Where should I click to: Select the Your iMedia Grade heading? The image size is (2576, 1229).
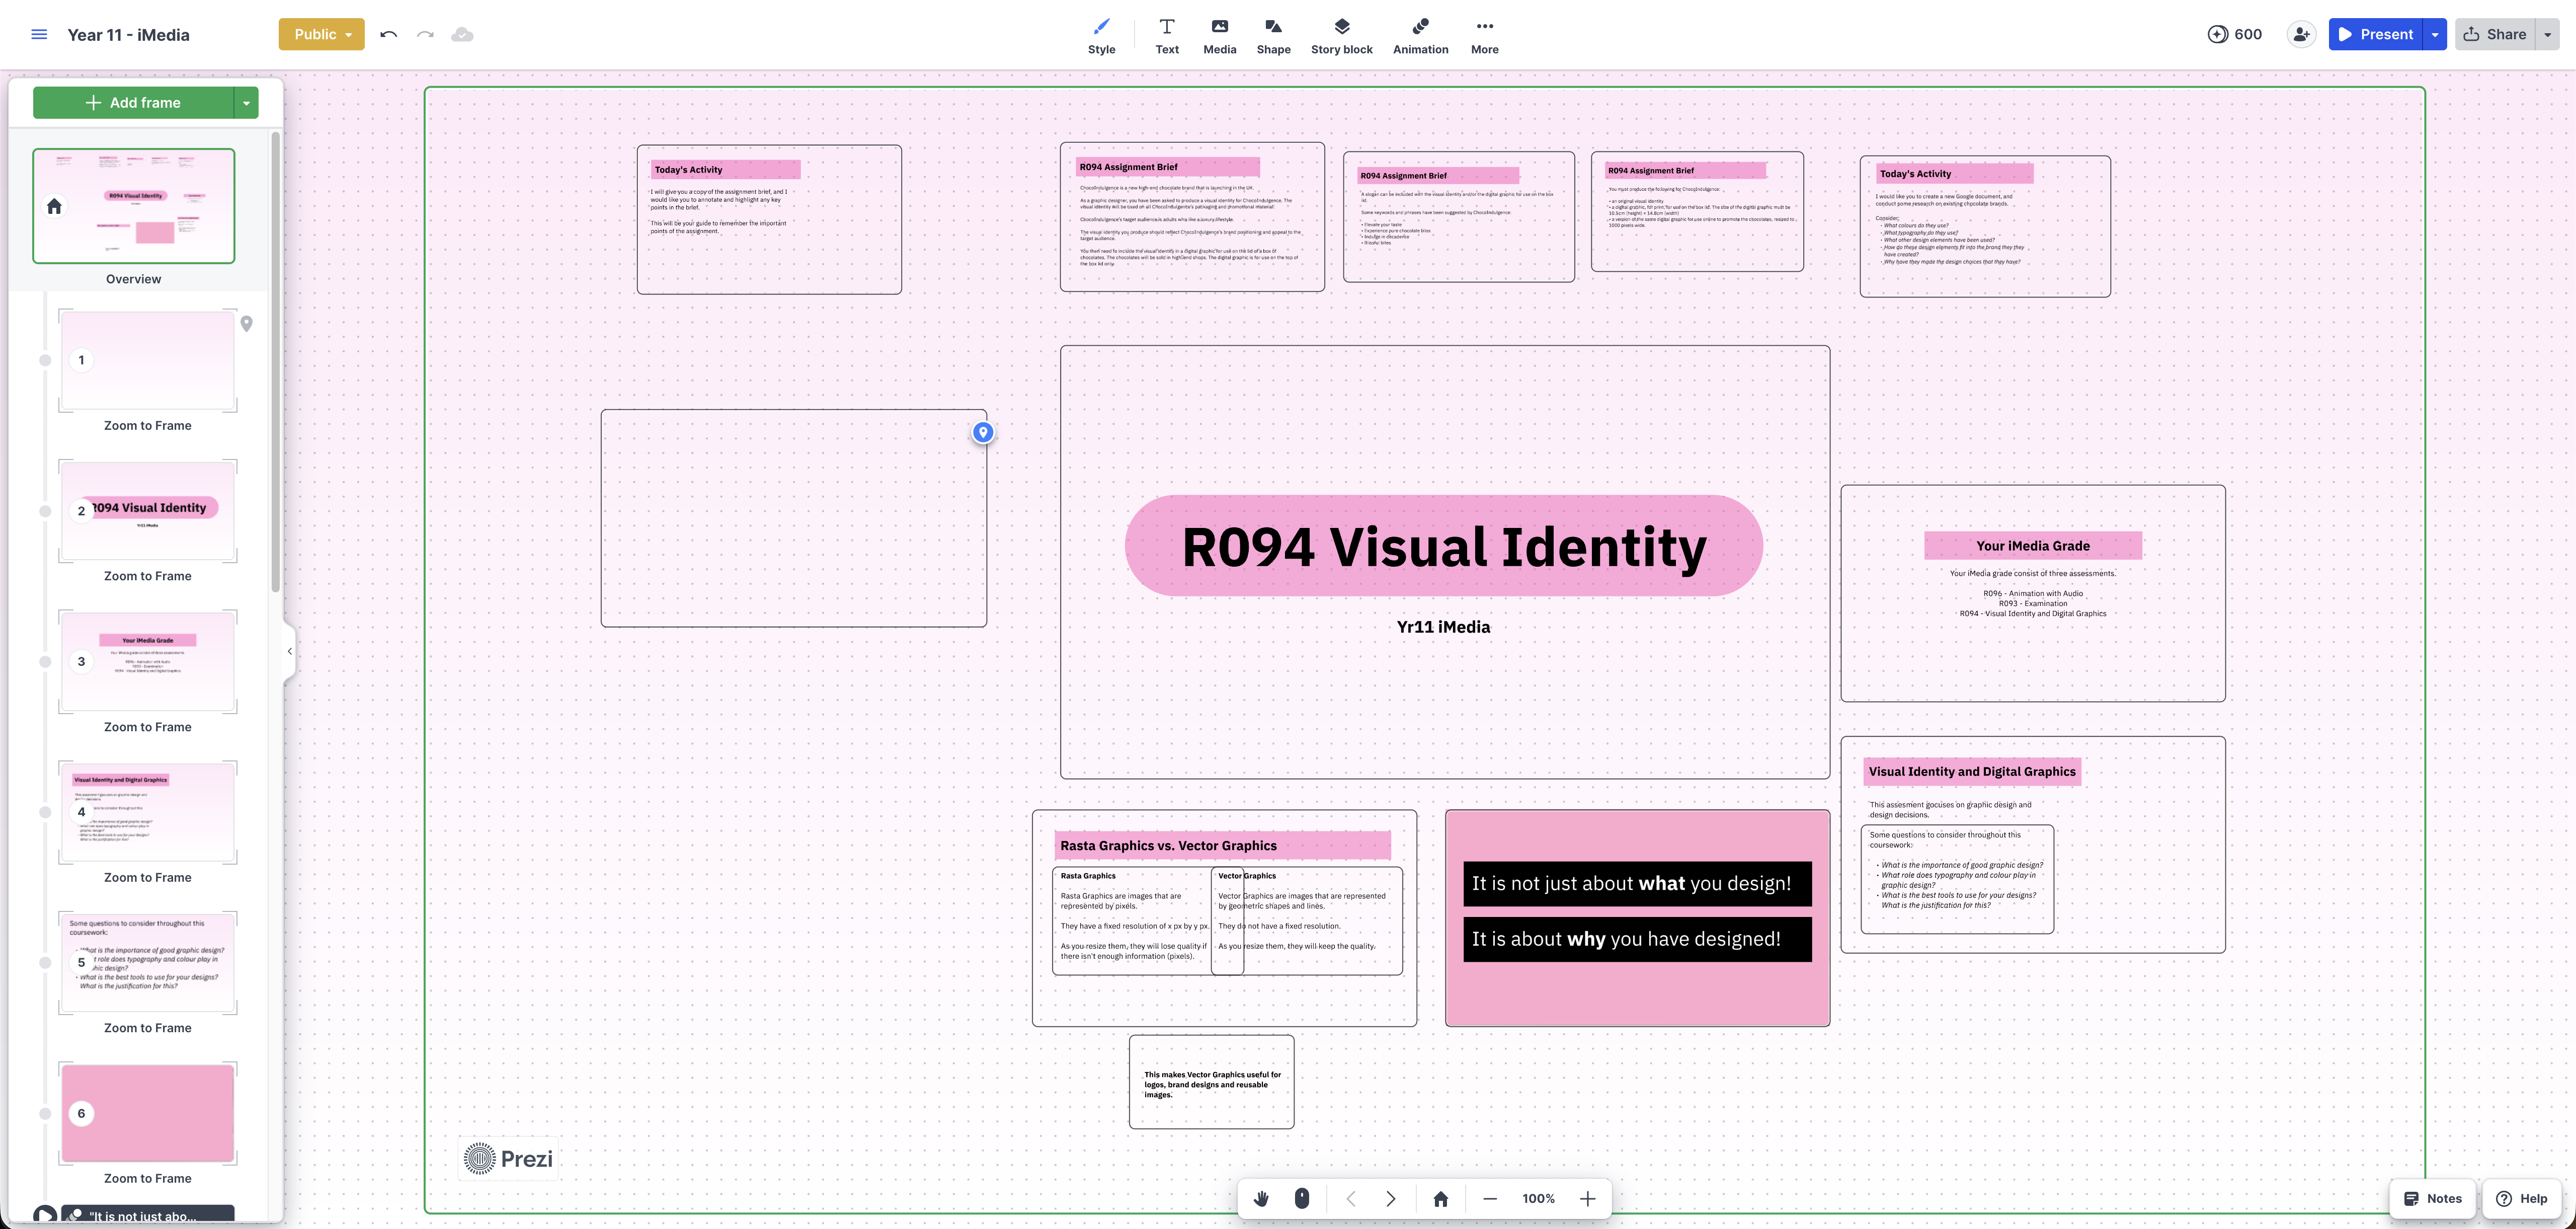[2032, 546]
